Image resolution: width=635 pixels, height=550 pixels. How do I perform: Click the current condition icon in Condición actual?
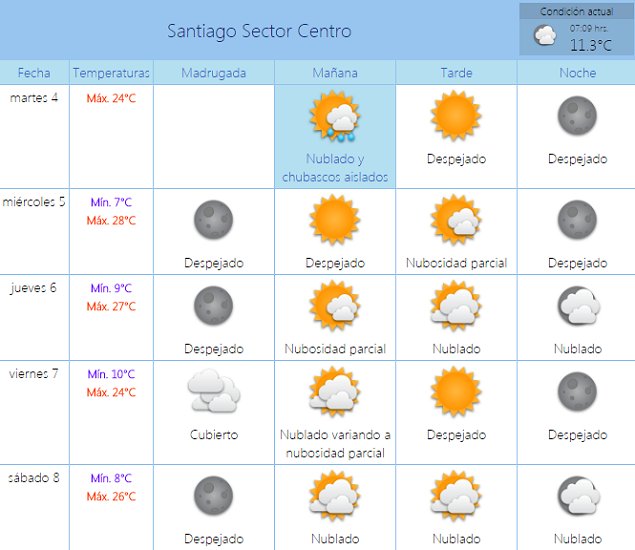pos(545,36)
